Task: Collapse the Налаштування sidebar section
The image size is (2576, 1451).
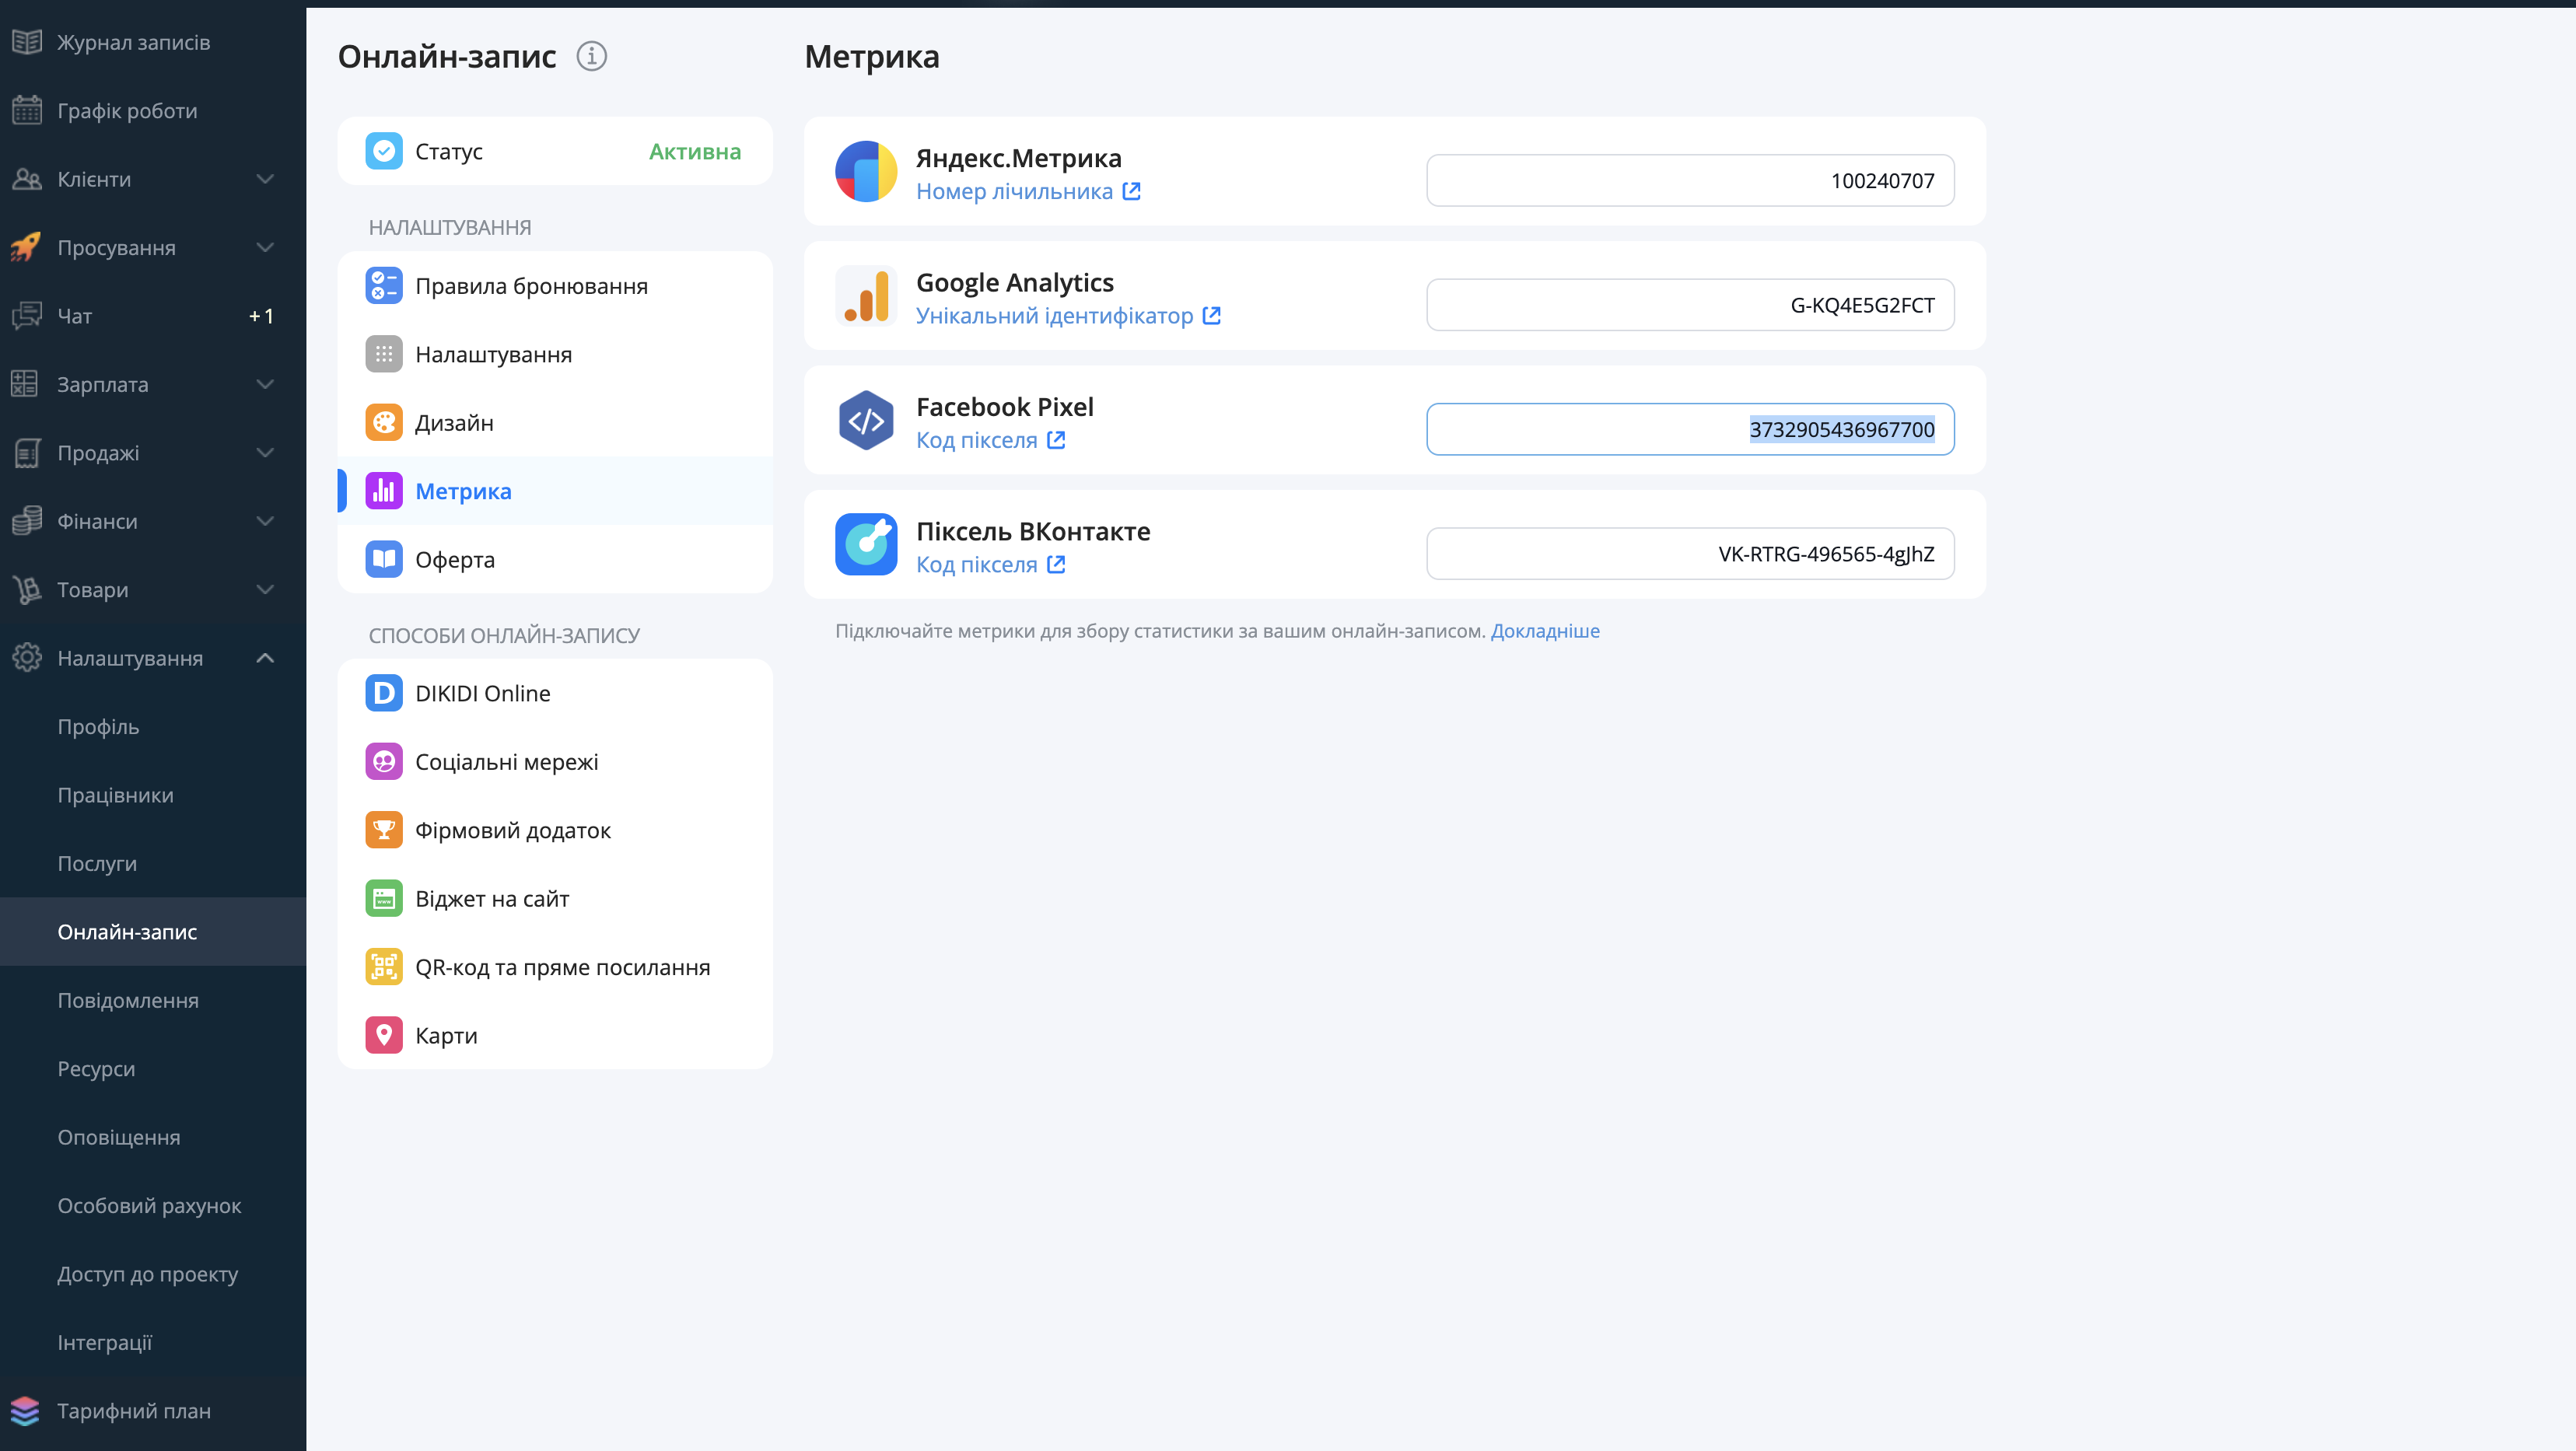Action: (x=265, y=658)
